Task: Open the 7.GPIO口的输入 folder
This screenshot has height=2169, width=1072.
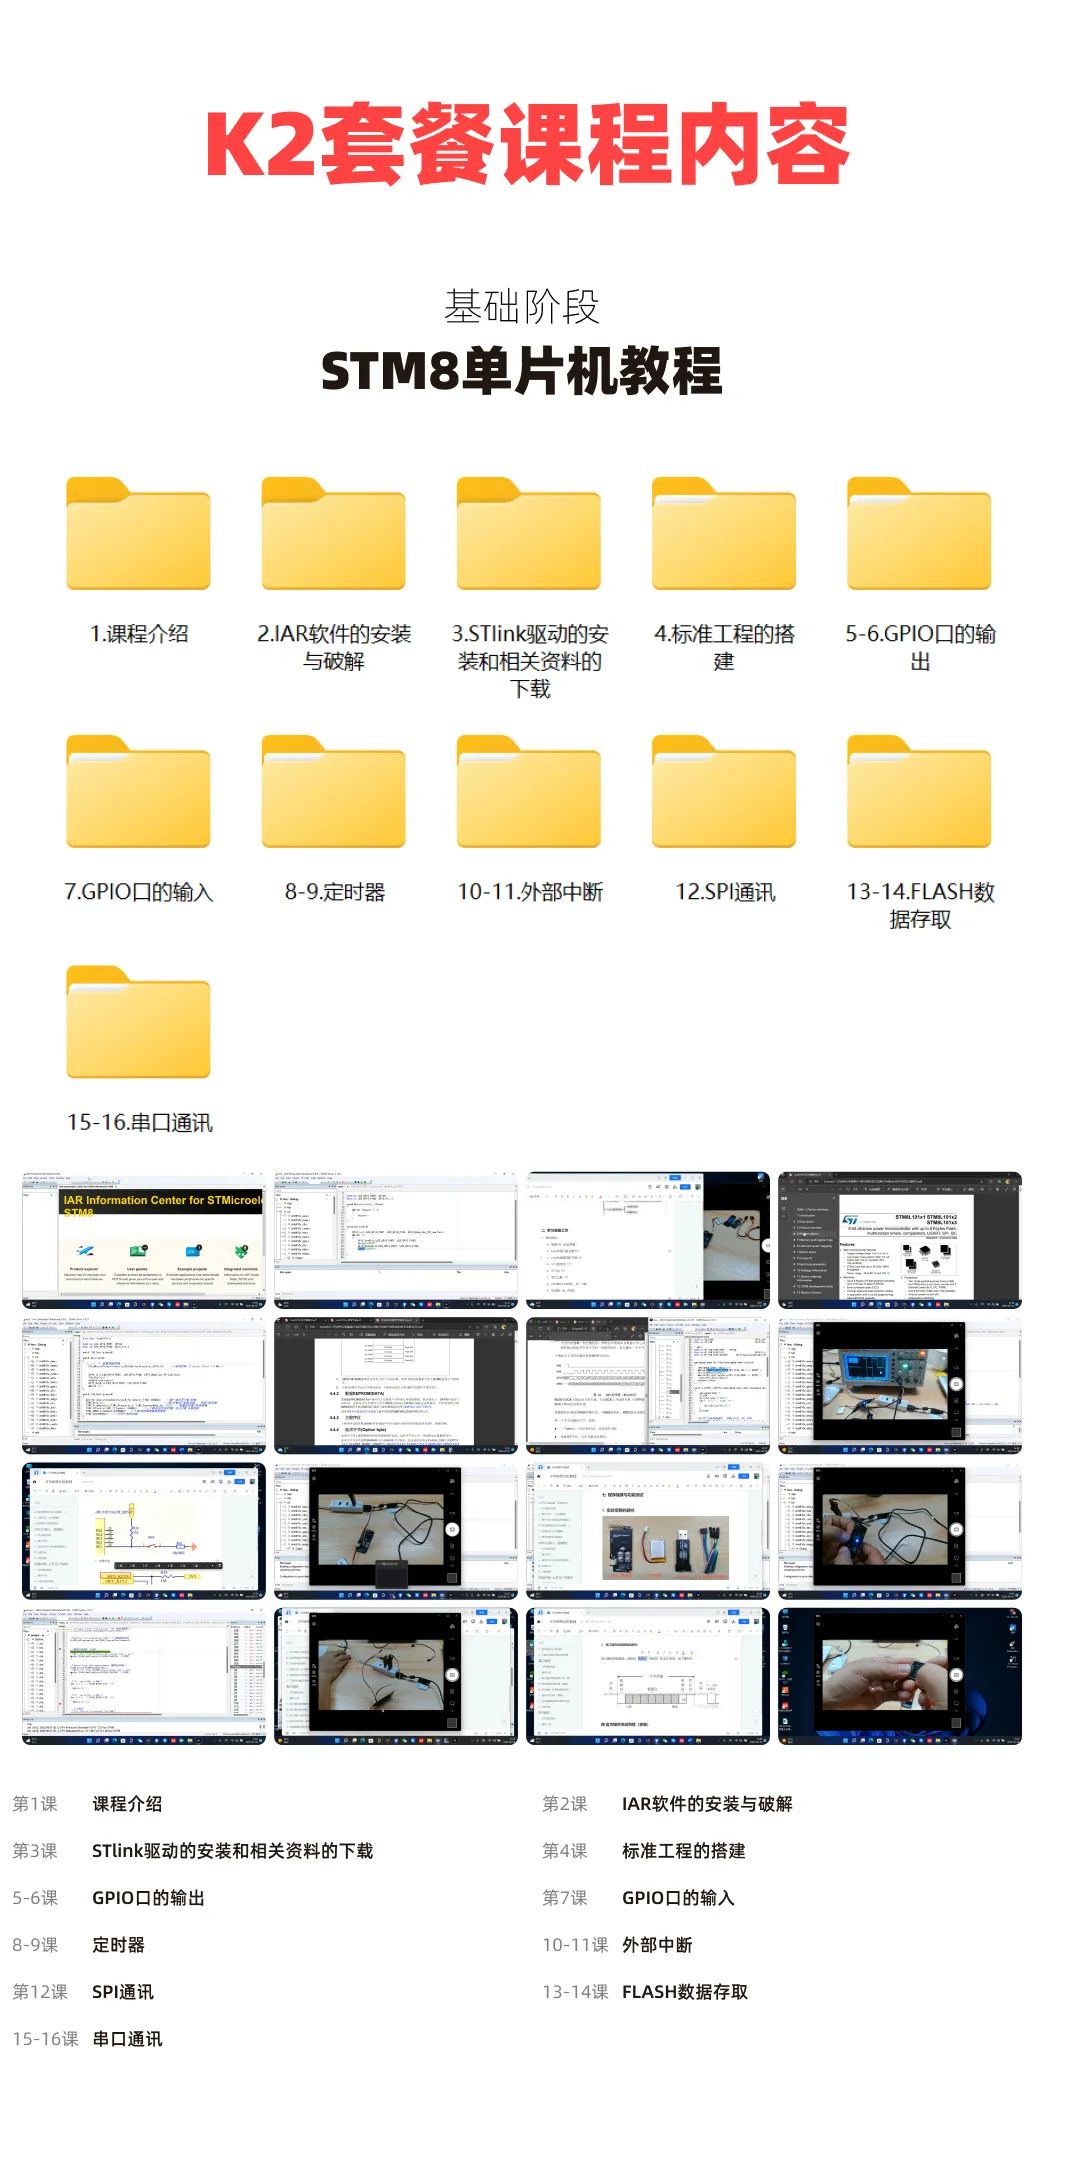Action: 138,793
